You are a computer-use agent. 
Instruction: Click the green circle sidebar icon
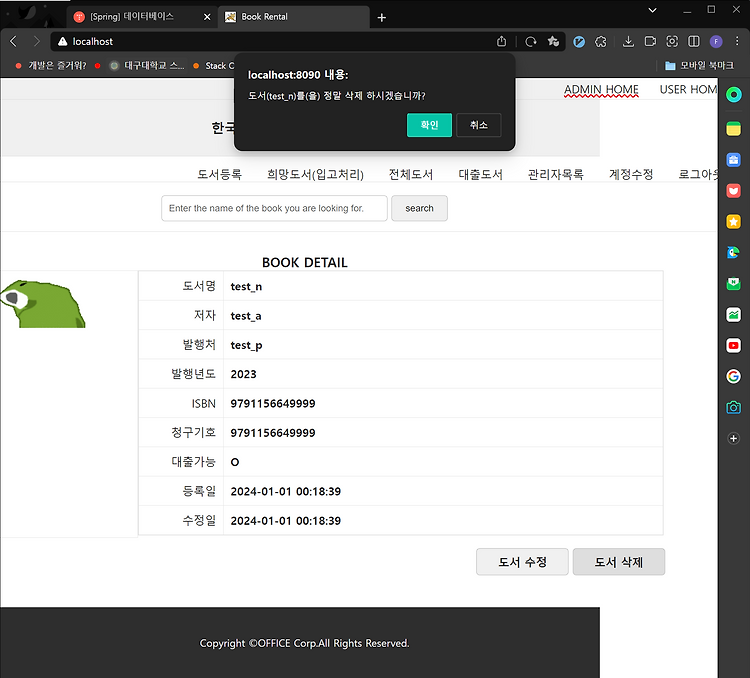click(x=733, y=95)
